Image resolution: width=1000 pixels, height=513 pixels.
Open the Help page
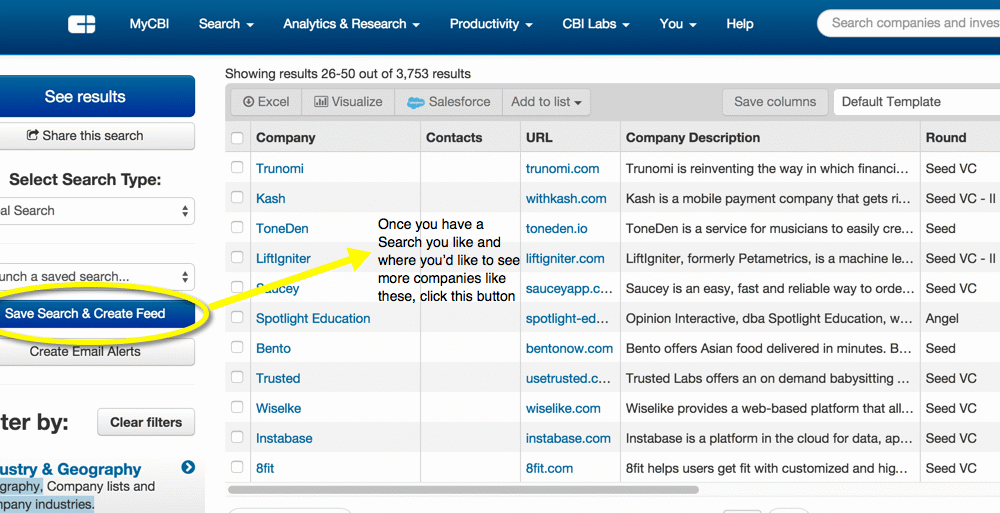pos(740,24)
